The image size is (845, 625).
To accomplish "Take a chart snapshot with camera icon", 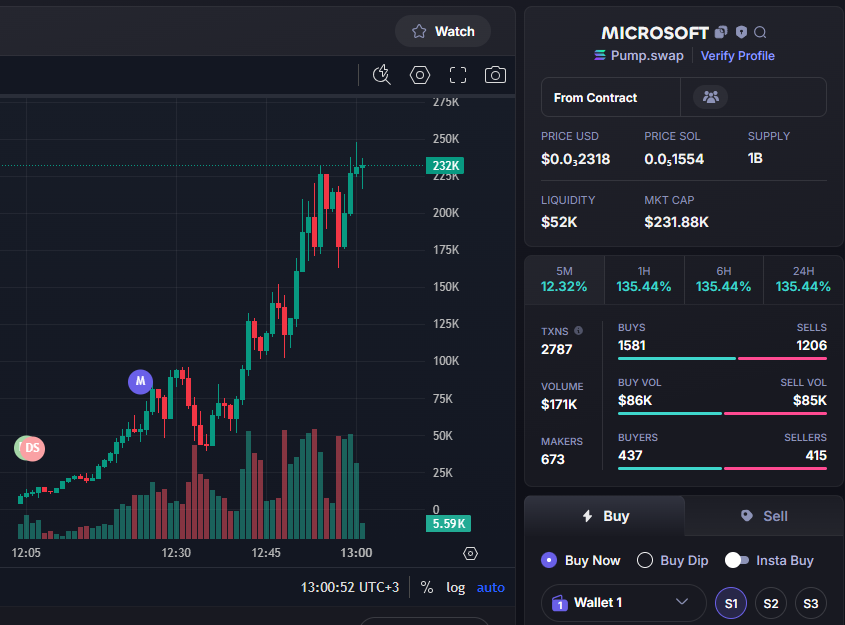I will 495,75.
